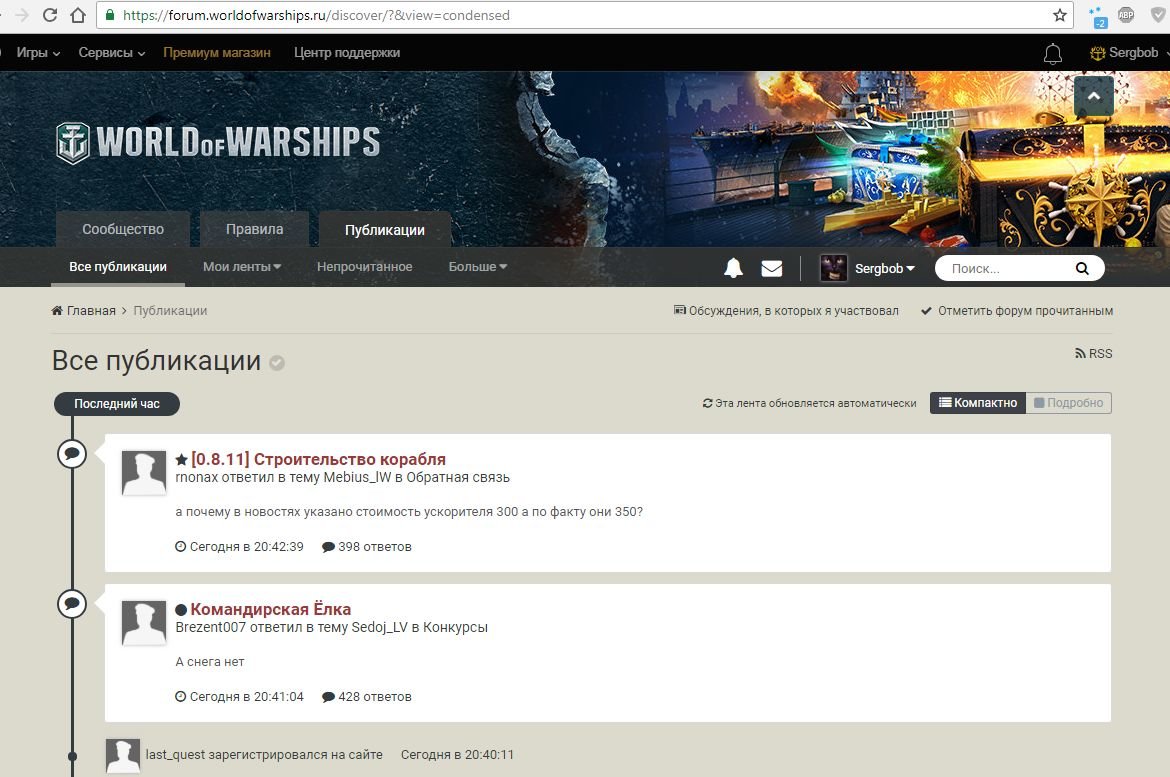
Task: Click the shield extension icon in browser toolbar
Action: click(x=1160, y=15)
